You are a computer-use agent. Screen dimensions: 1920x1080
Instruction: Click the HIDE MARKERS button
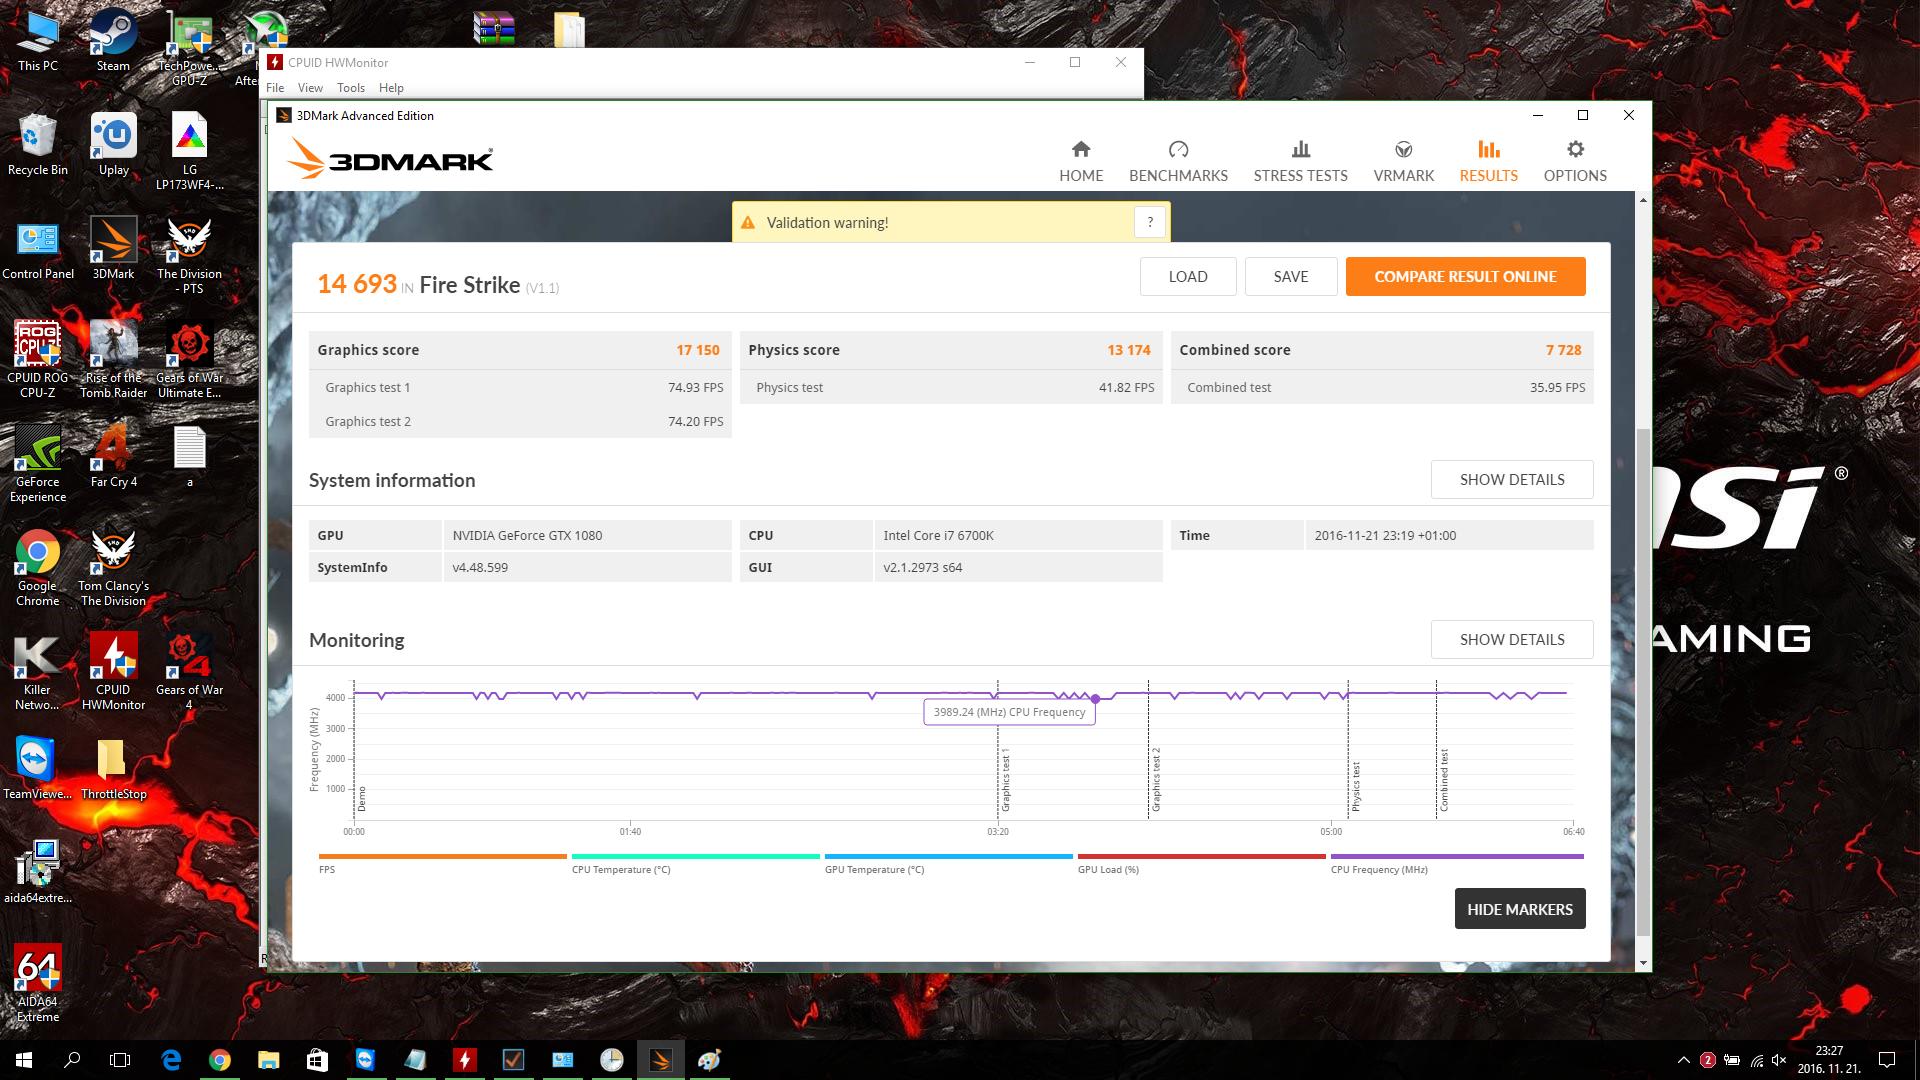coord(1520,909)
